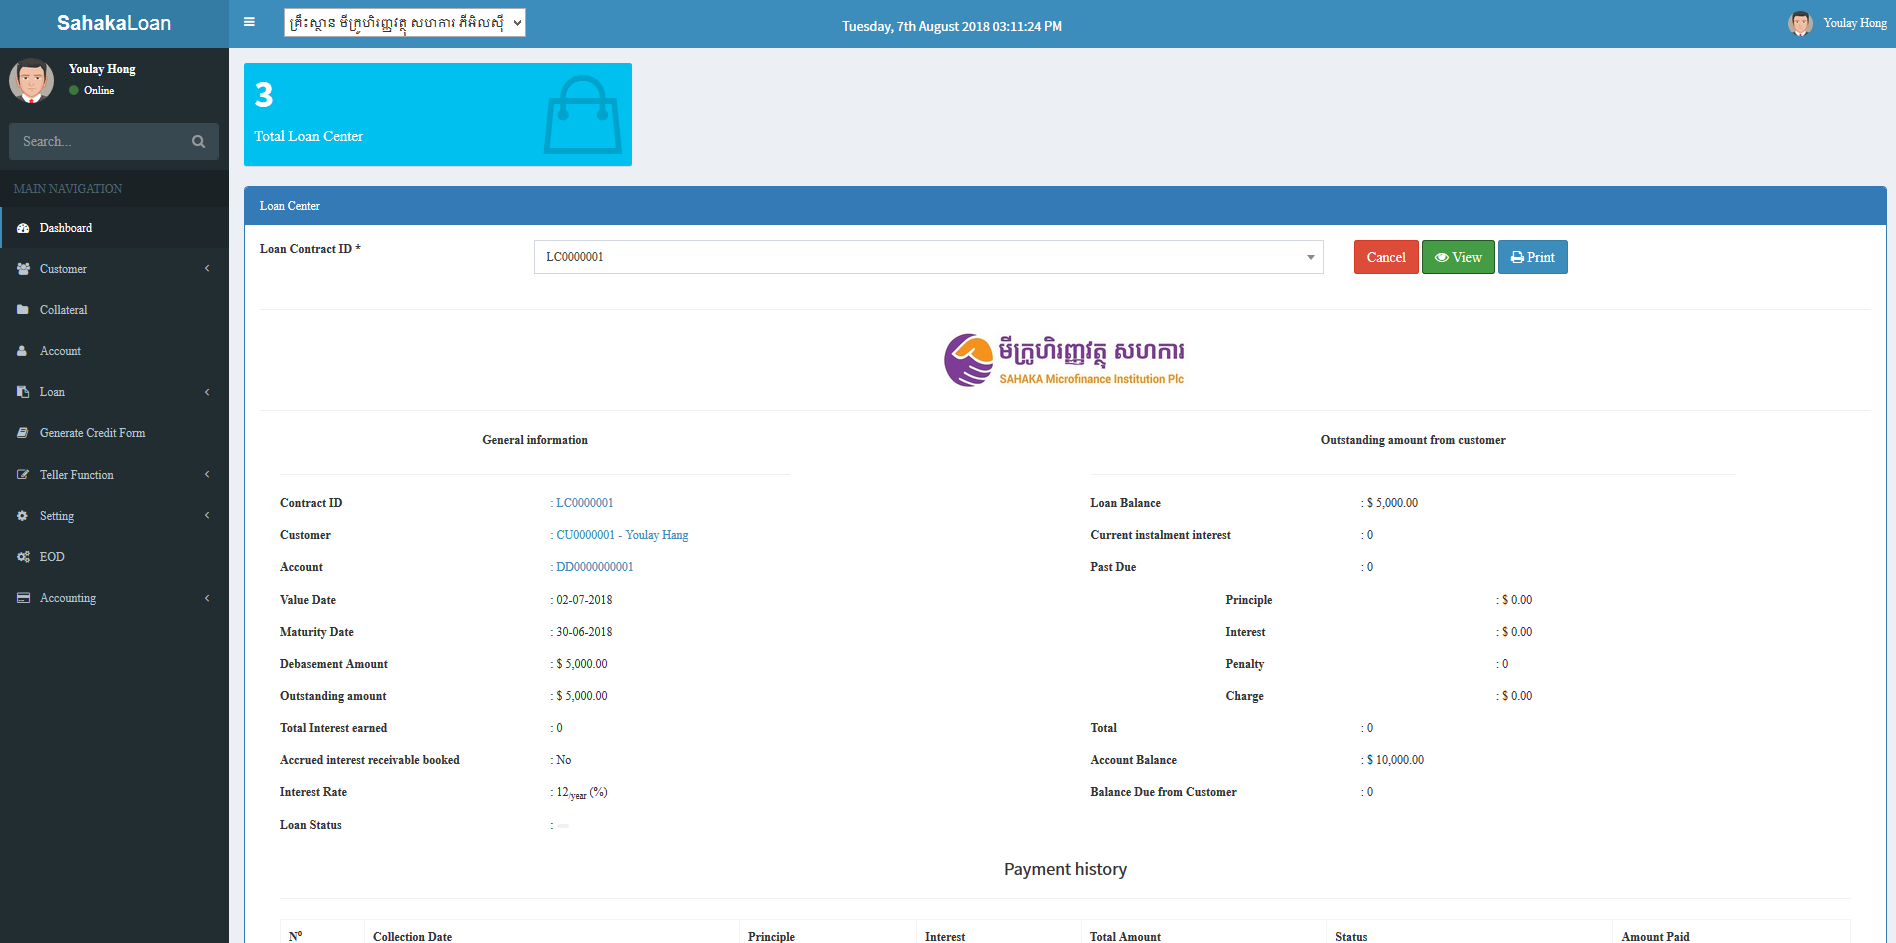Expand the Accounting submenu arrow
The width and height of the screenshot is (1896, 943).
pyautogui.click(x=207, y=598)
